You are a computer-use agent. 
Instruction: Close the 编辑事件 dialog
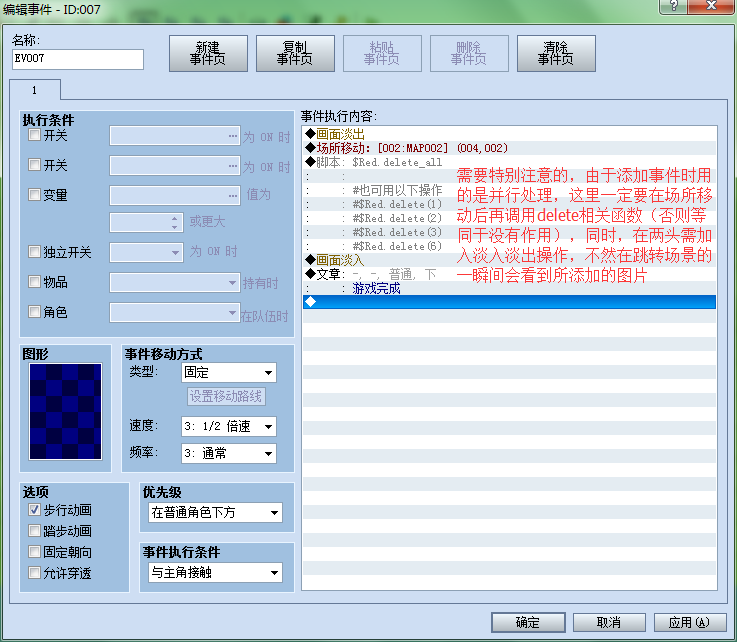click(711, 6)
